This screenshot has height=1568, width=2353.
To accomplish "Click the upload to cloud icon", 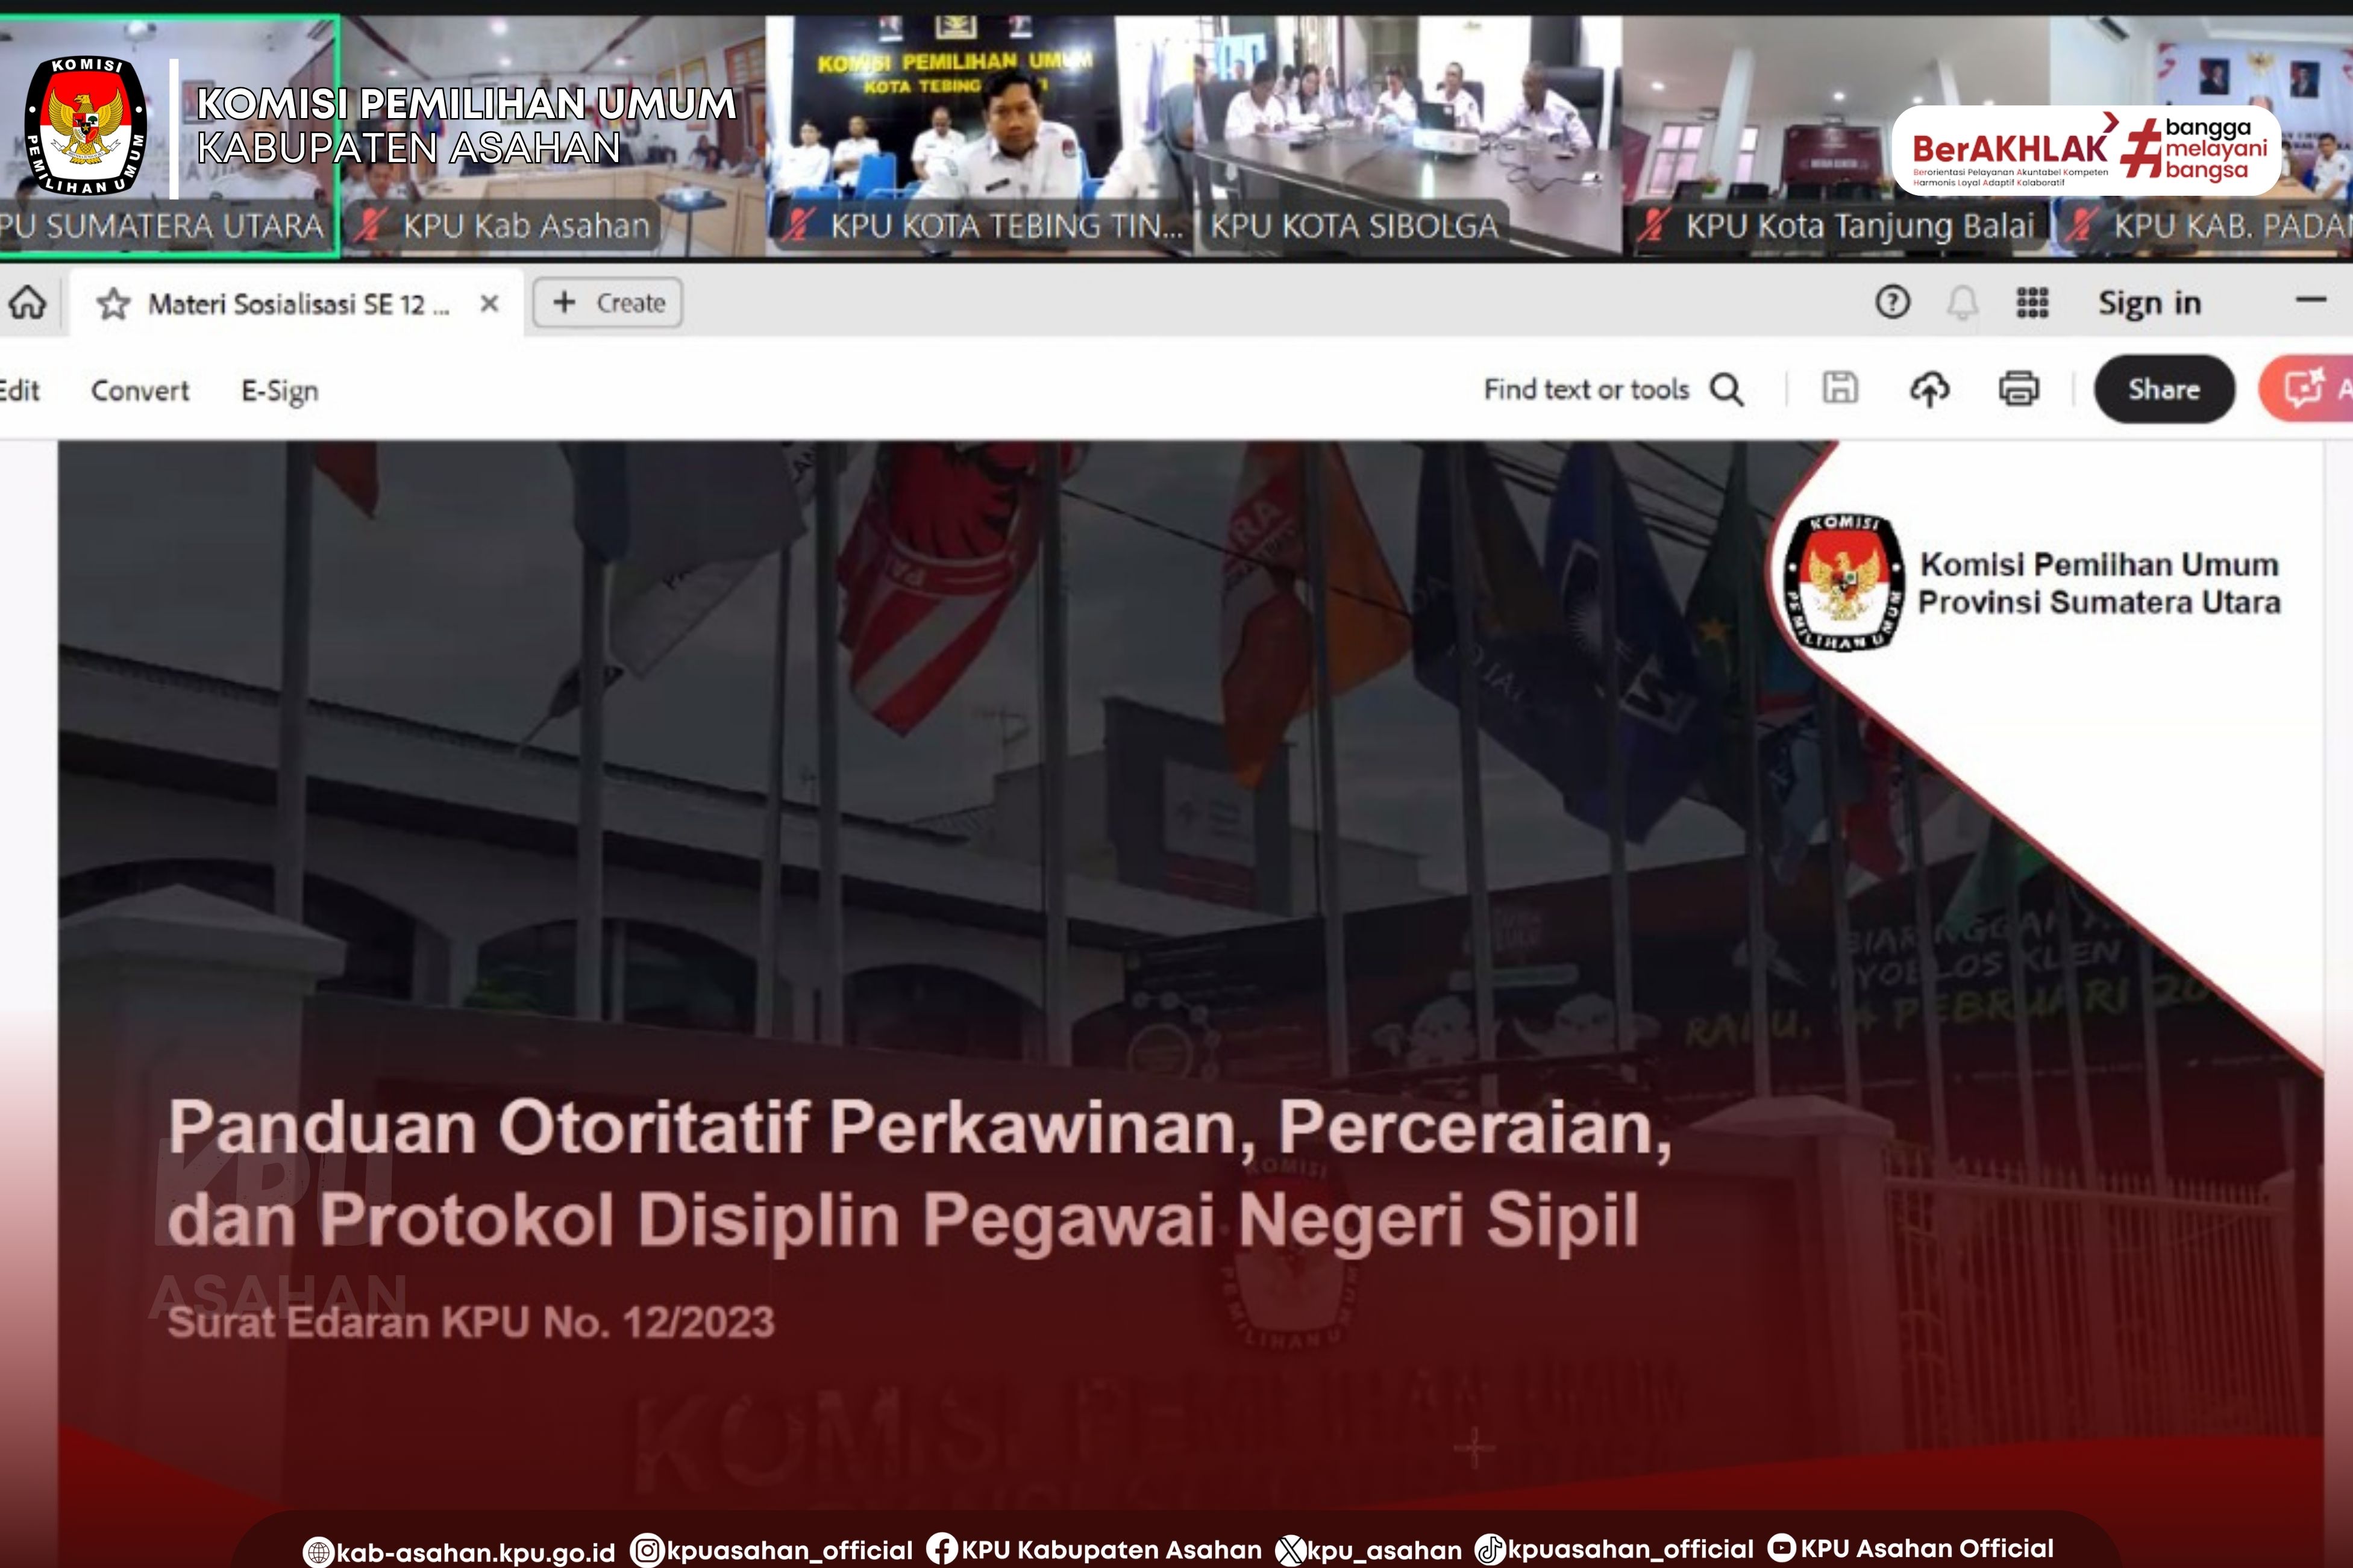I will [1930, 389].
